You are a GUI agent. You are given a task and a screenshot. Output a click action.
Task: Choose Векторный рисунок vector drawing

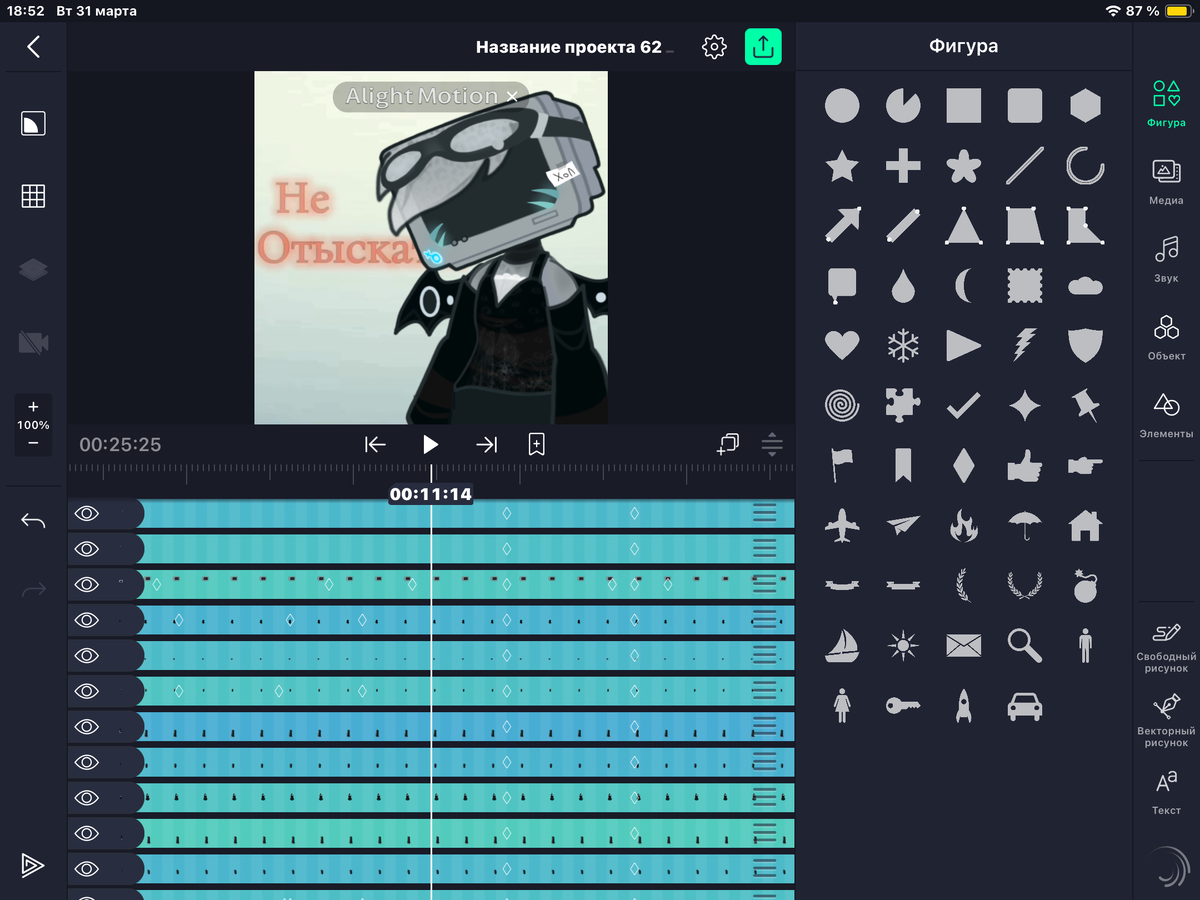tap(1166, 722)
